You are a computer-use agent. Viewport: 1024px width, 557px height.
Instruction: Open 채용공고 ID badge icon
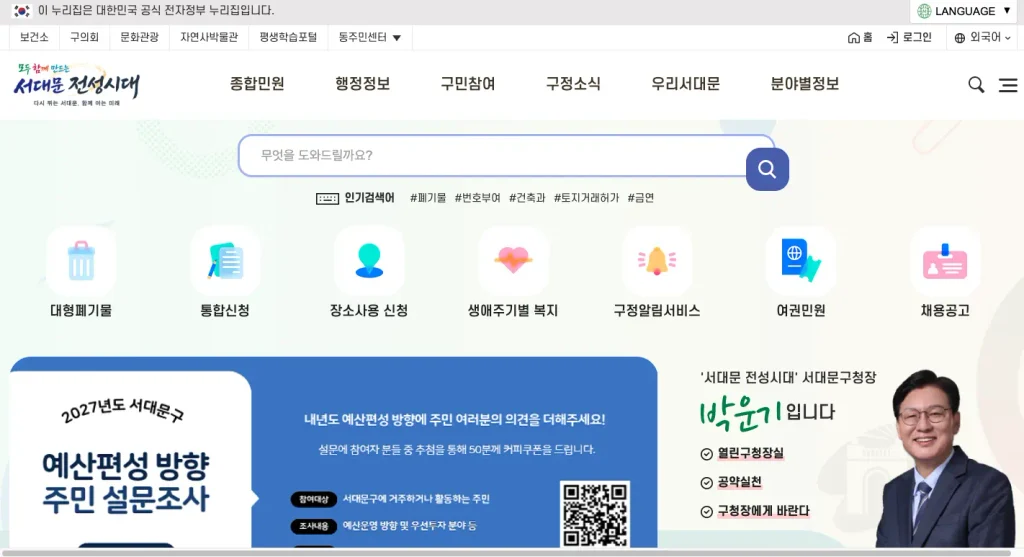point(945,261)
